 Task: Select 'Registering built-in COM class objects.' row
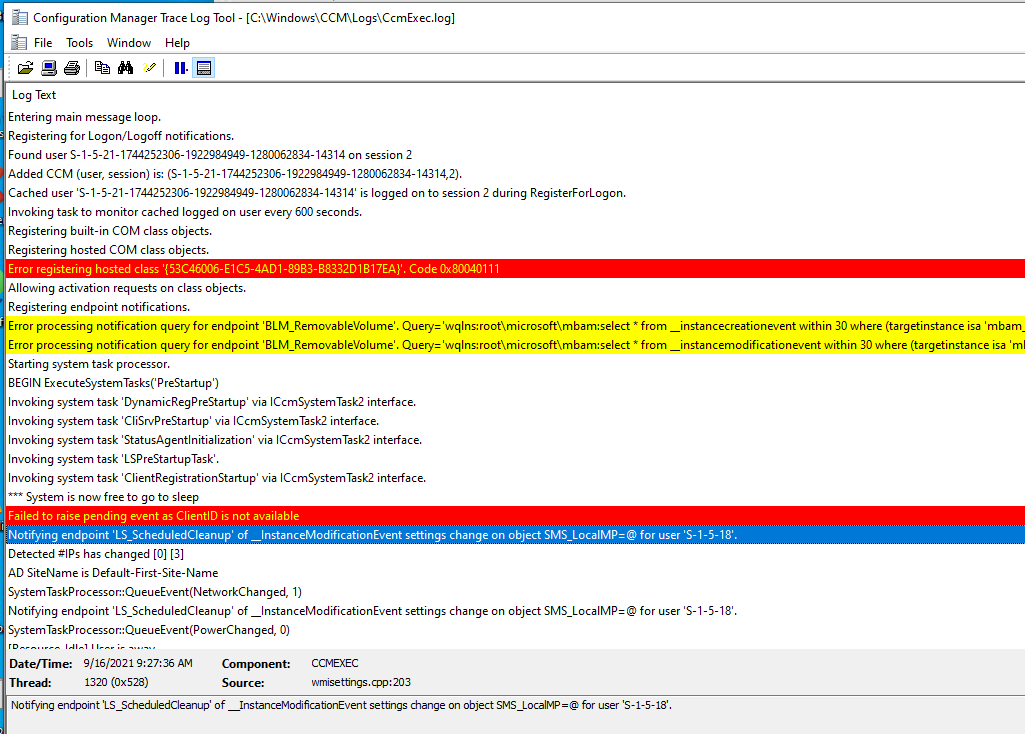tap(515, 231)
